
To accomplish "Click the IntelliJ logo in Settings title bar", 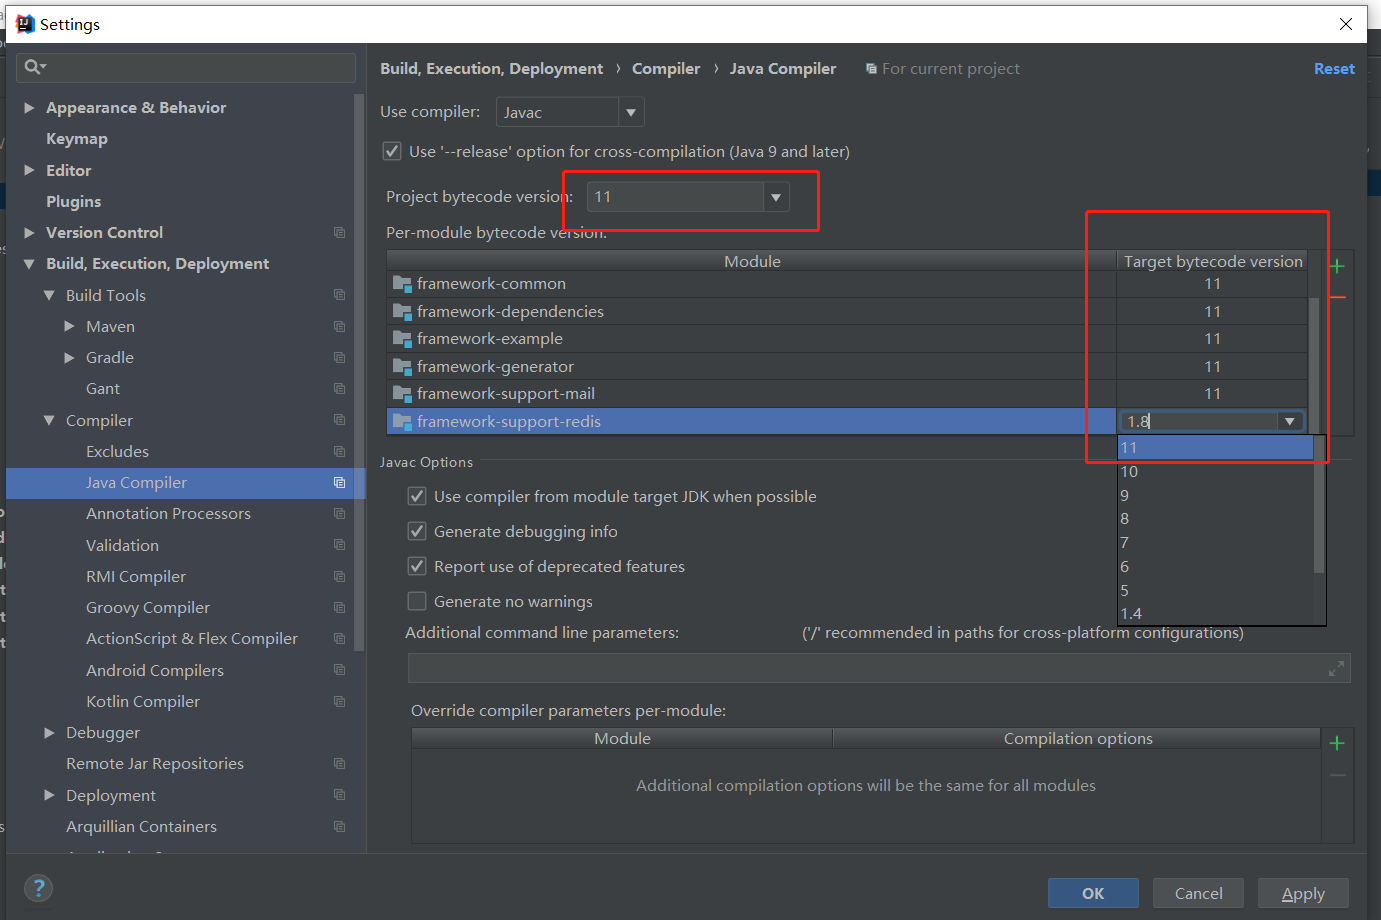I will [25, 24].
